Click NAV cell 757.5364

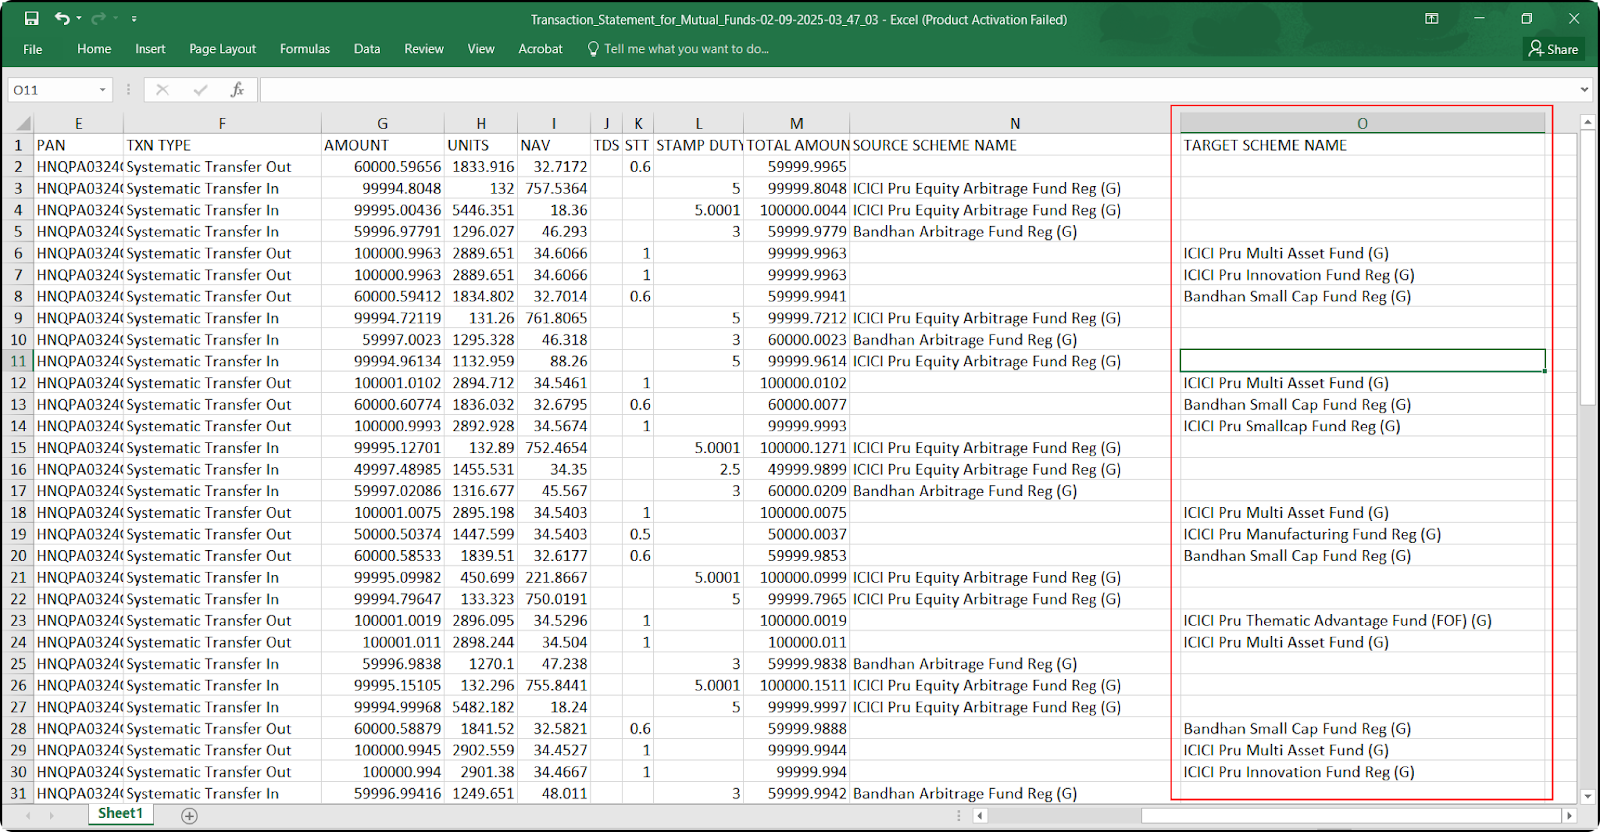[x=554, y=188]
